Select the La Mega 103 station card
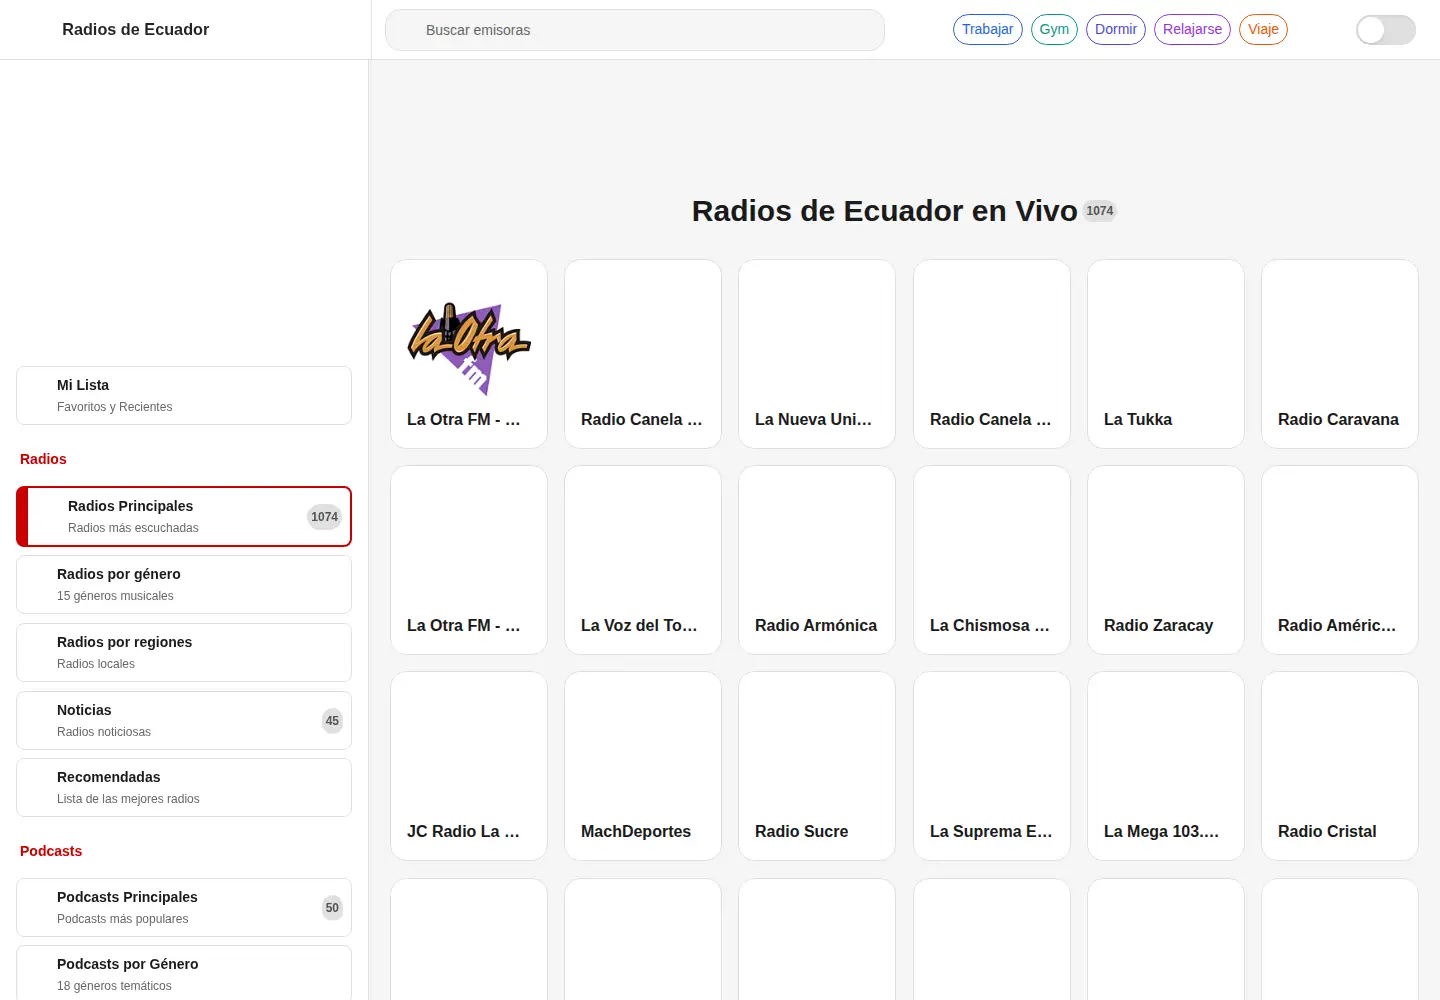The height and width of the screenshot is (1000, 1440). (x=1166, y=766)
